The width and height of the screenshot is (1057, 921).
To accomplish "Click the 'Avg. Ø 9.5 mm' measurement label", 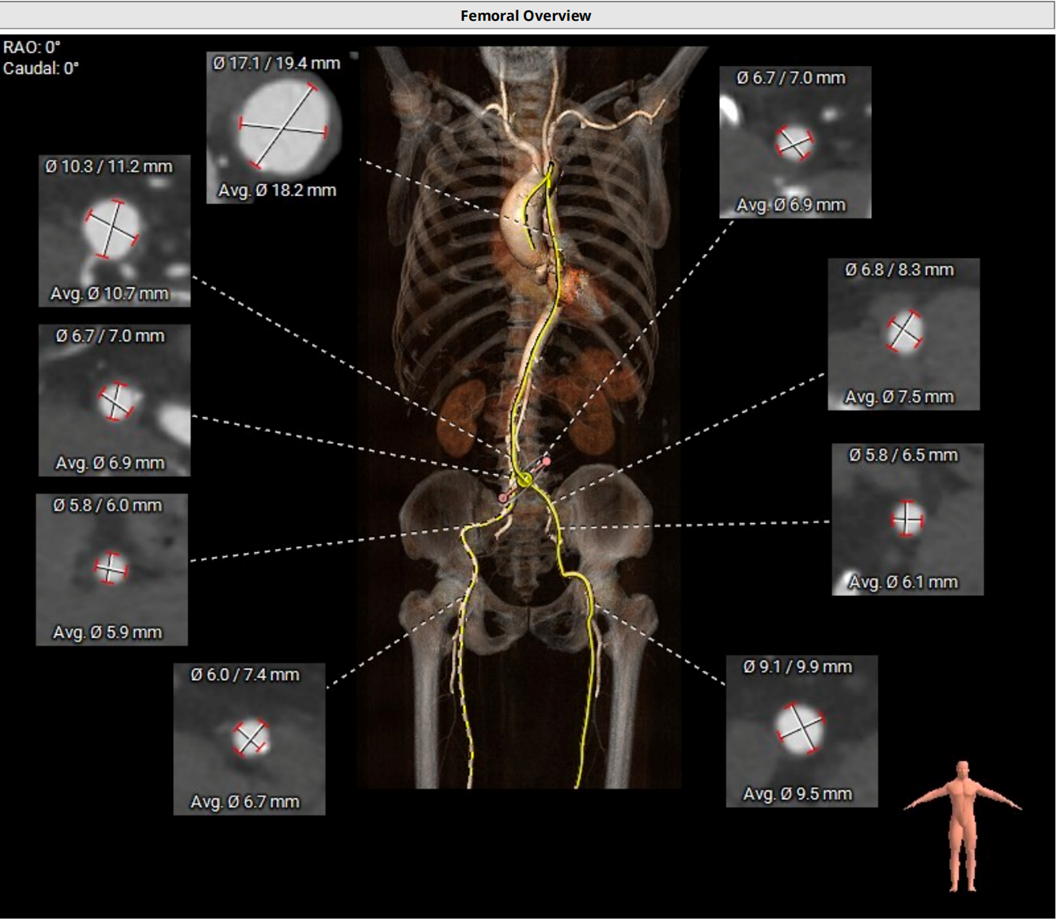I will click(x=798, y=793).
